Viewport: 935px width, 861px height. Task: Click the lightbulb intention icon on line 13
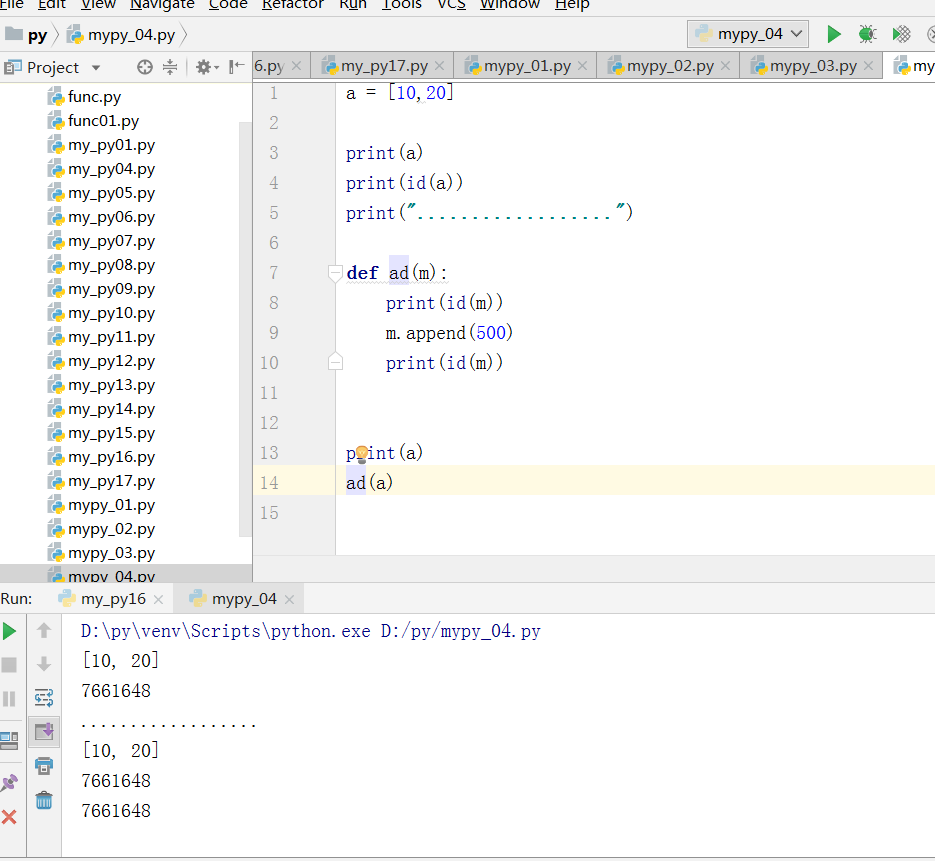tap(361, 454)
